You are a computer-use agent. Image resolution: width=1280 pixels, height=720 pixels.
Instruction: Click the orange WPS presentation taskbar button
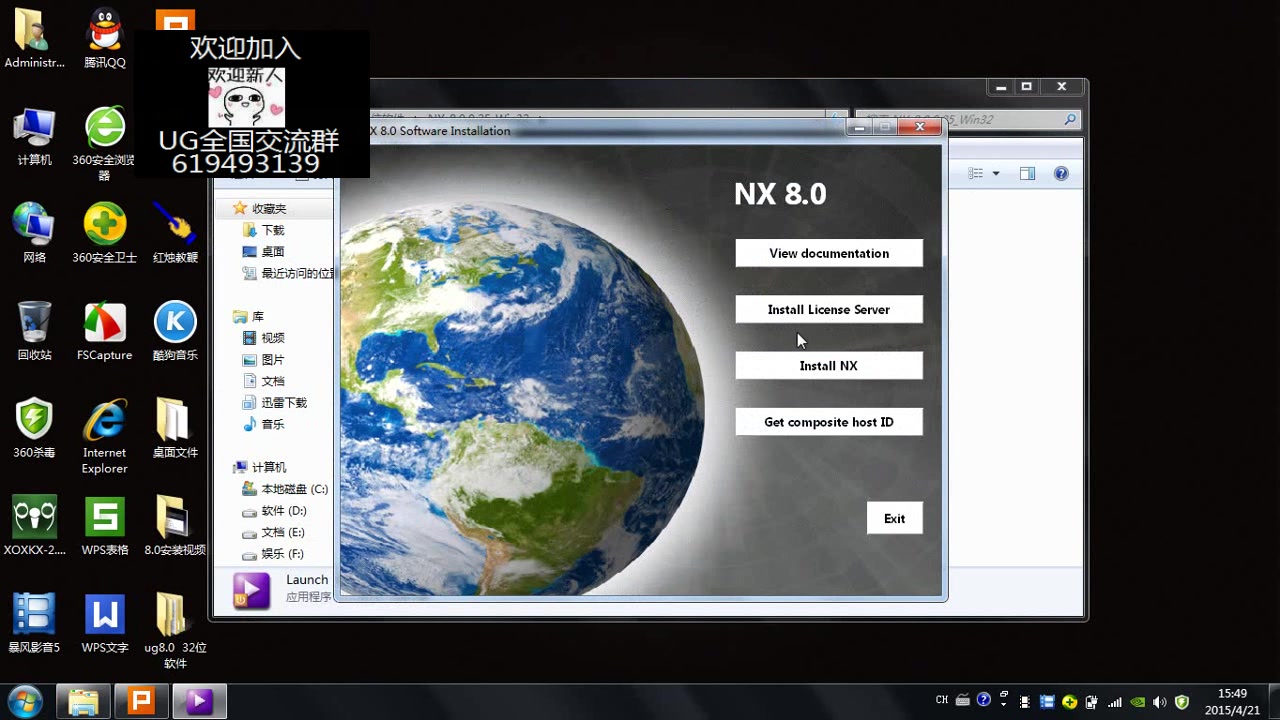tap(141, 701)
